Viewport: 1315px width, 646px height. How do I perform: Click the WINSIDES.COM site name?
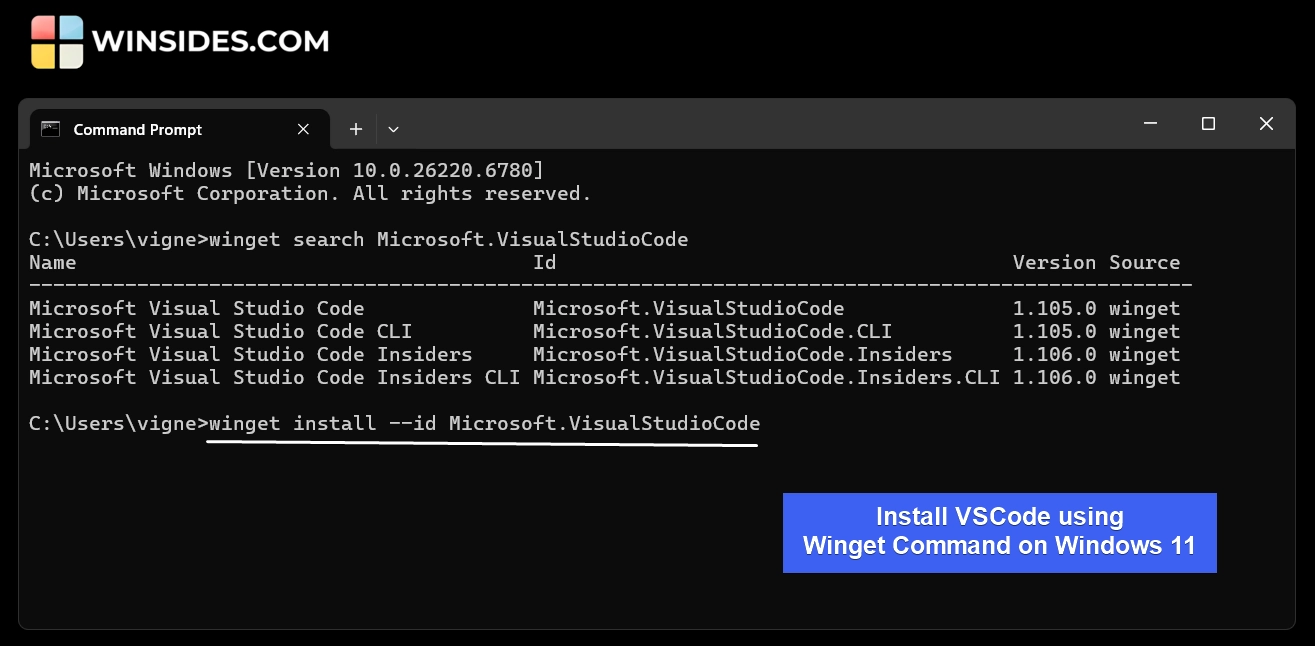pos(210,42)
